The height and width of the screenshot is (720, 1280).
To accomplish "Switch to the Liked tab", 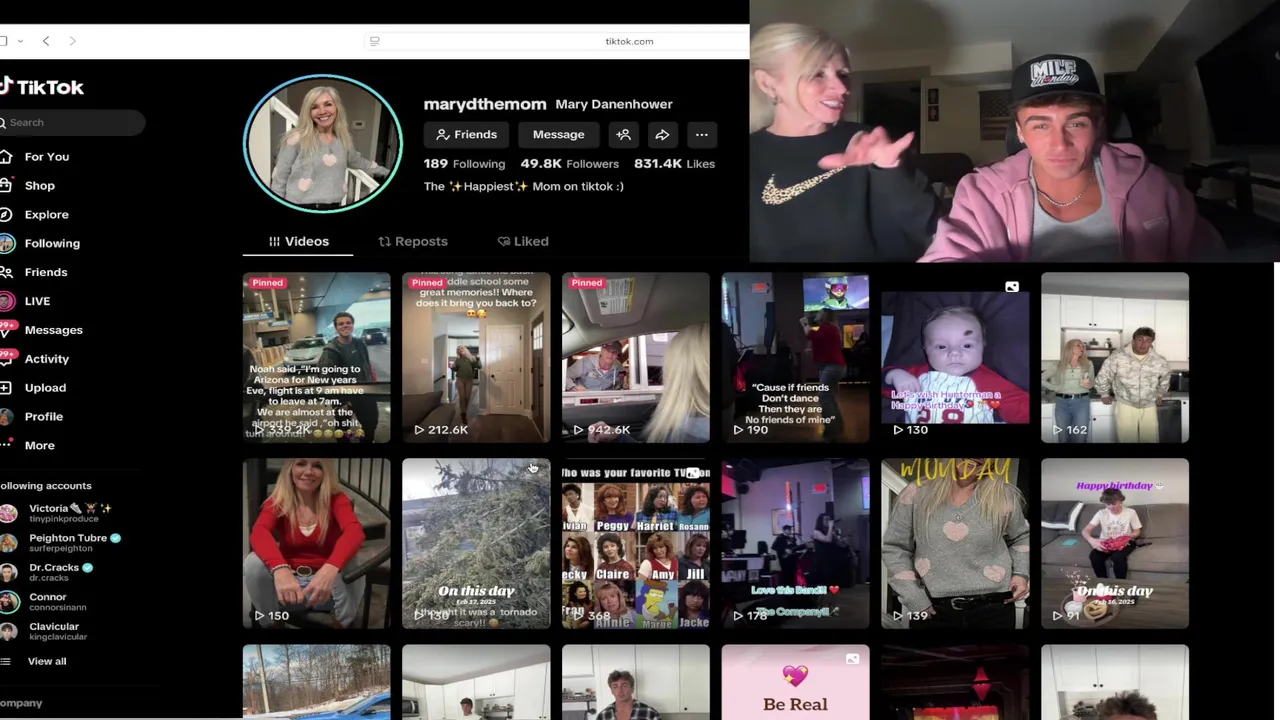I will [523, 241].
